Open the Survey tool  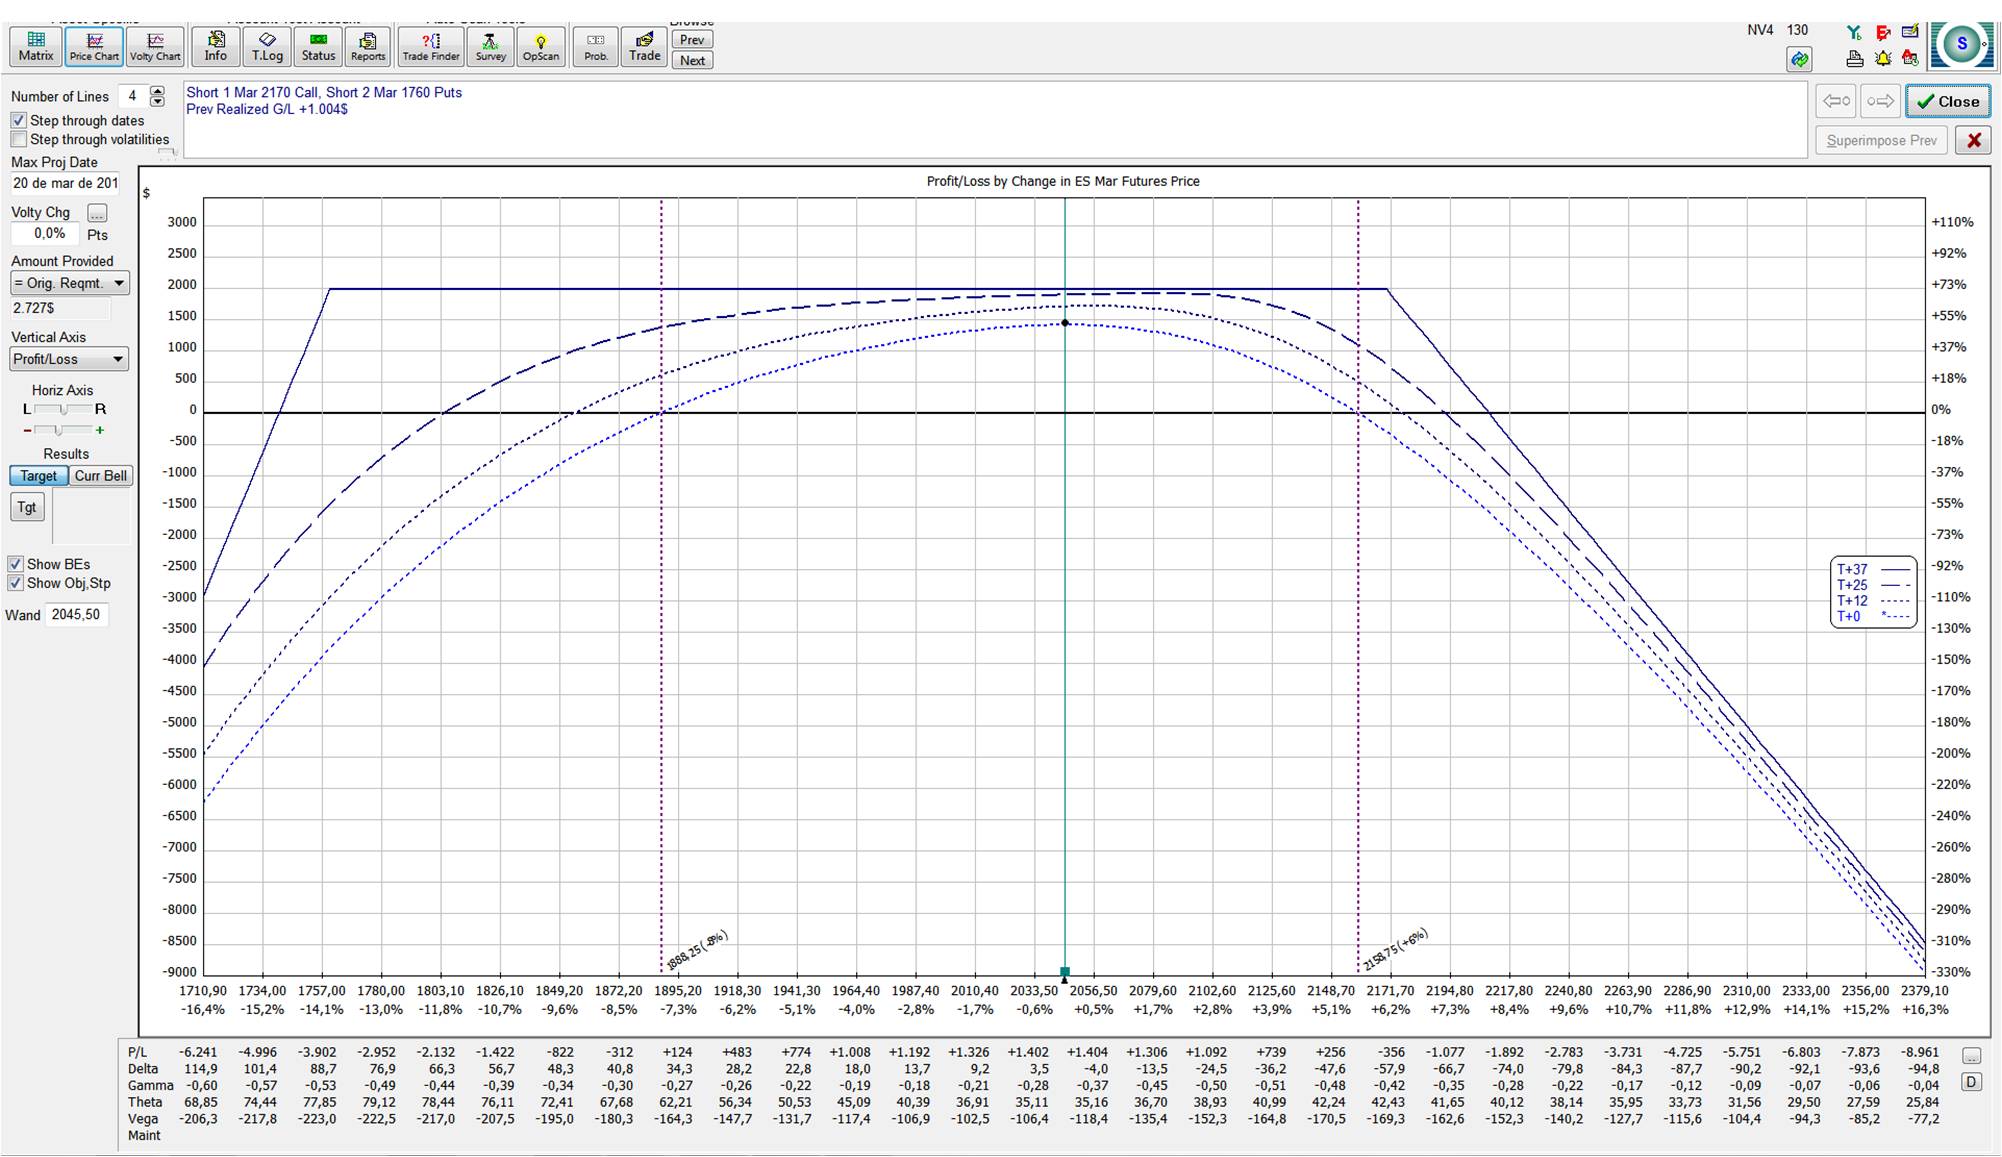pyautogui.click(x=490, y=46)
